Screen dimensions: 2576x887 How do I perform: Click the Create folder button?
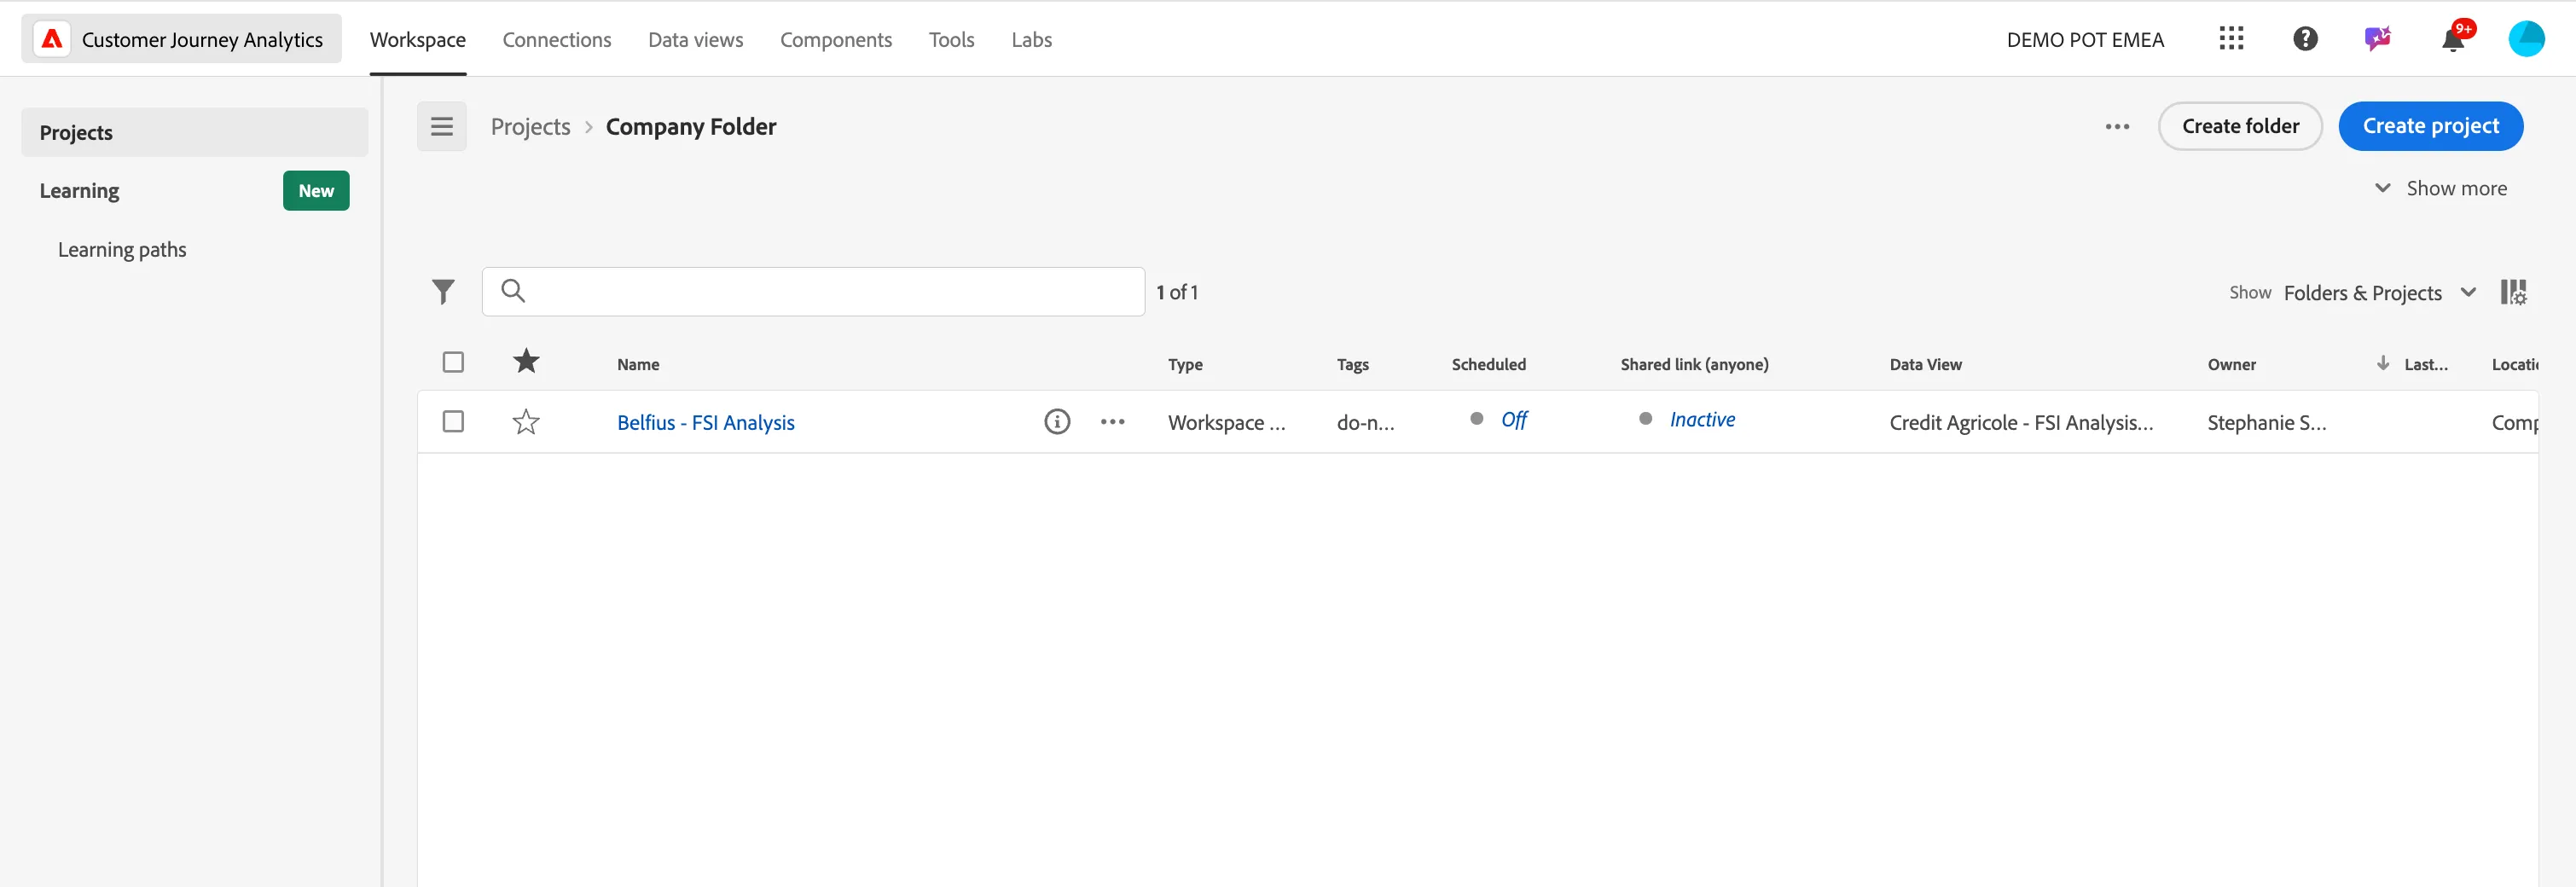(2240, 126)
